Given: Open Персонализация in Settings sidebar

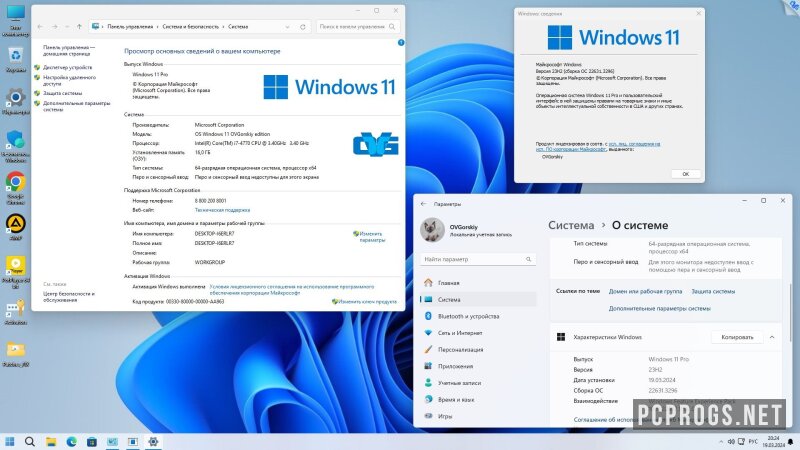Looking at the screenshot, I should [478, 349].
